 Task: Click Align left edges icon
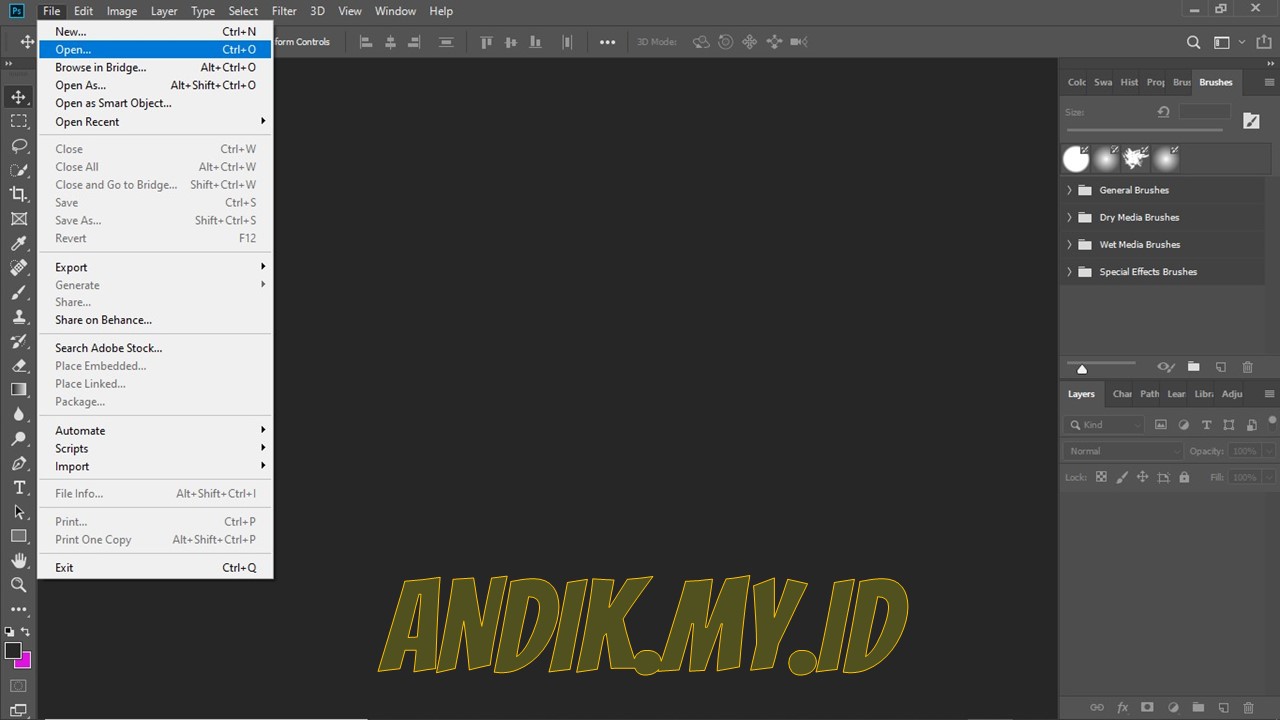pyautogui.click(x=365, y=42)
